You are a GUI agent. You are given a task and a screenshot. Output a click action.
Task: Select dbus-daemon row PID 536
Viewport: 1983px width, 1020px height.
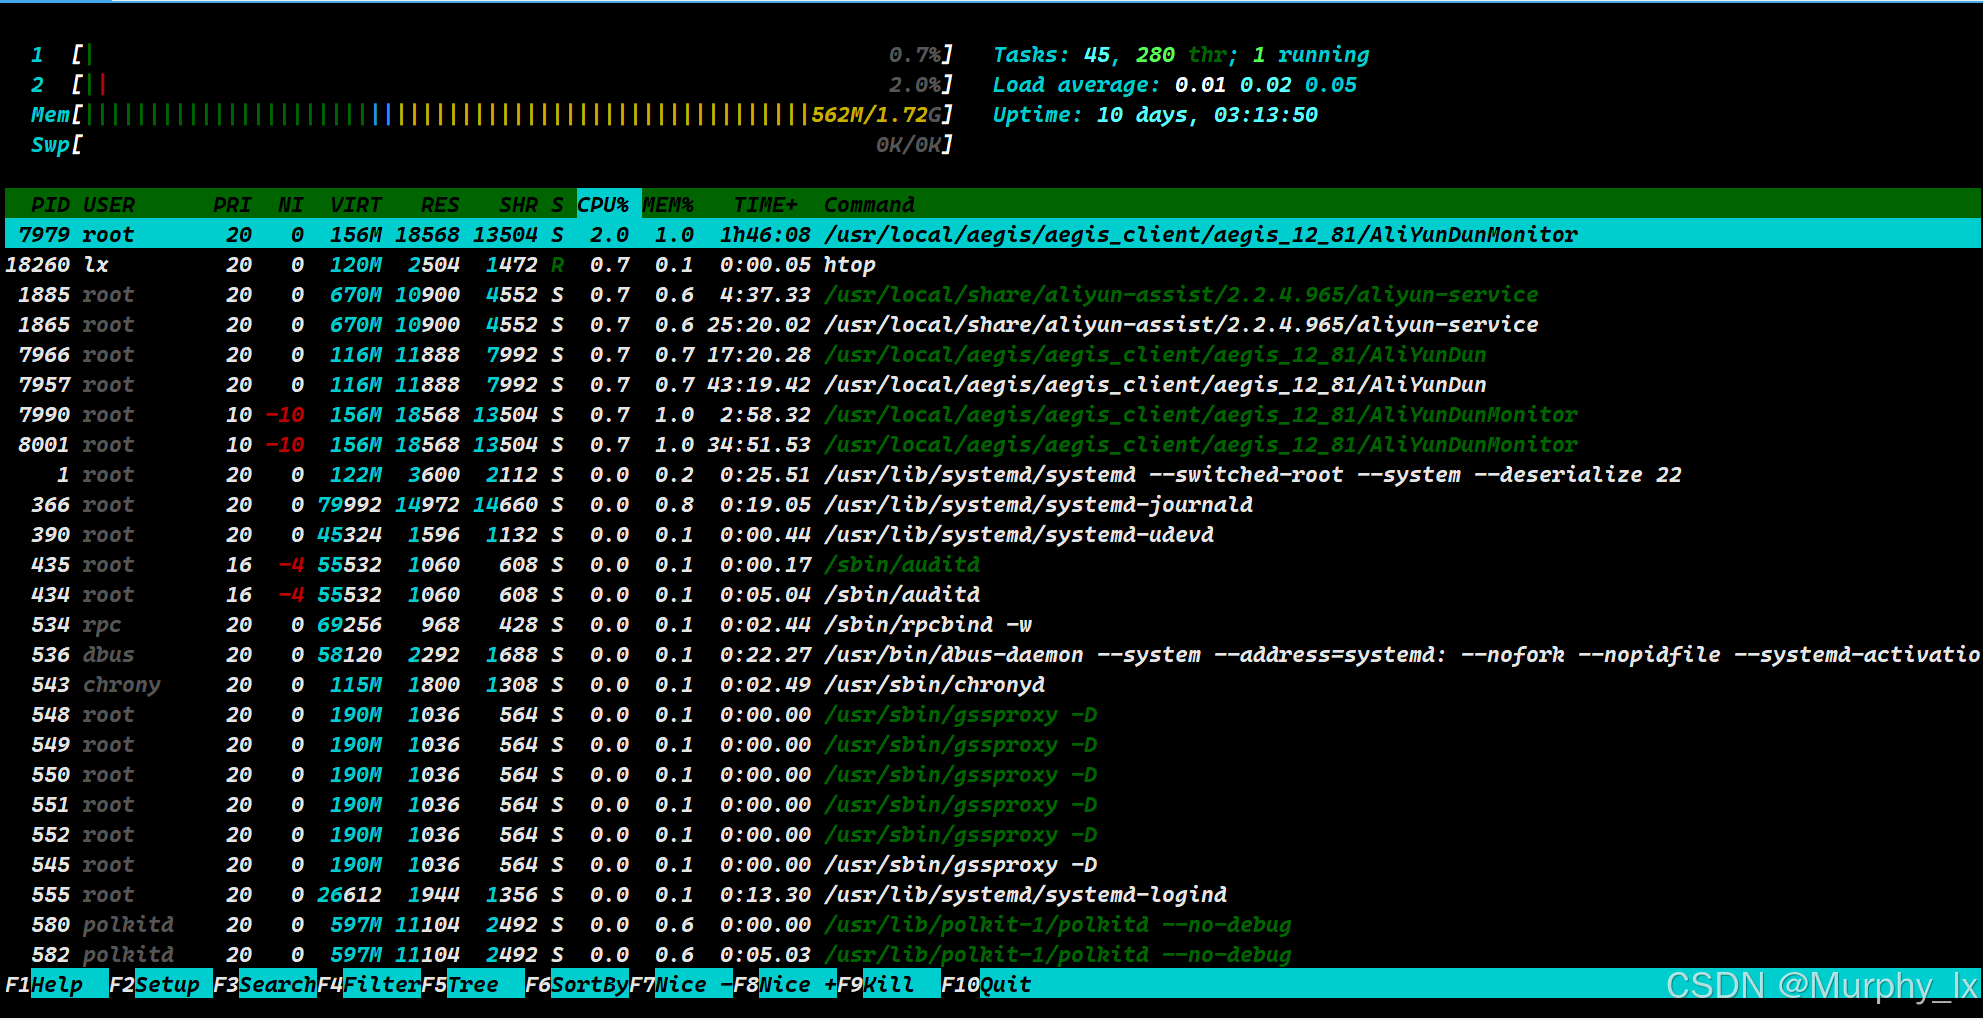pos(992,654)
